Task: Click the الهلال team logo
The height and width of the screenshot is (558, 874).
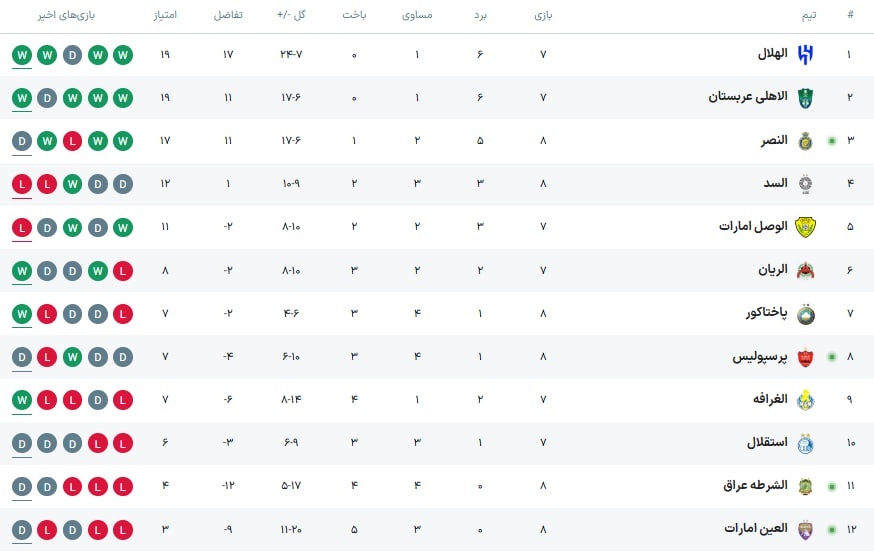Action: (x=805, y=55)
